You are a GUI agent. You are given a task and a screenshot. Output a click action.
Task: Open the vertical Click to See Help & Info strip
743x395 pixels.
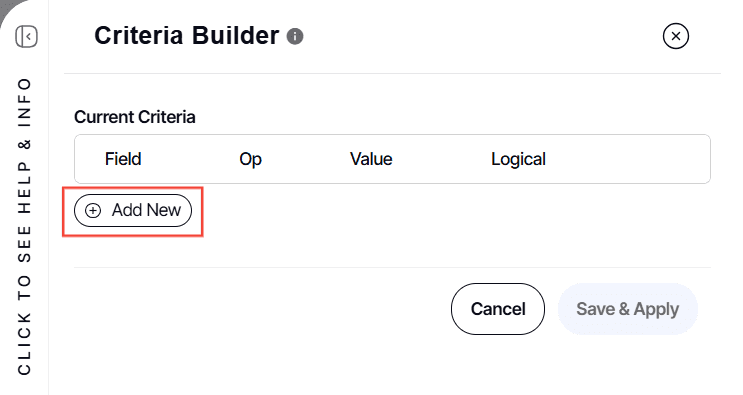(24, 226)
